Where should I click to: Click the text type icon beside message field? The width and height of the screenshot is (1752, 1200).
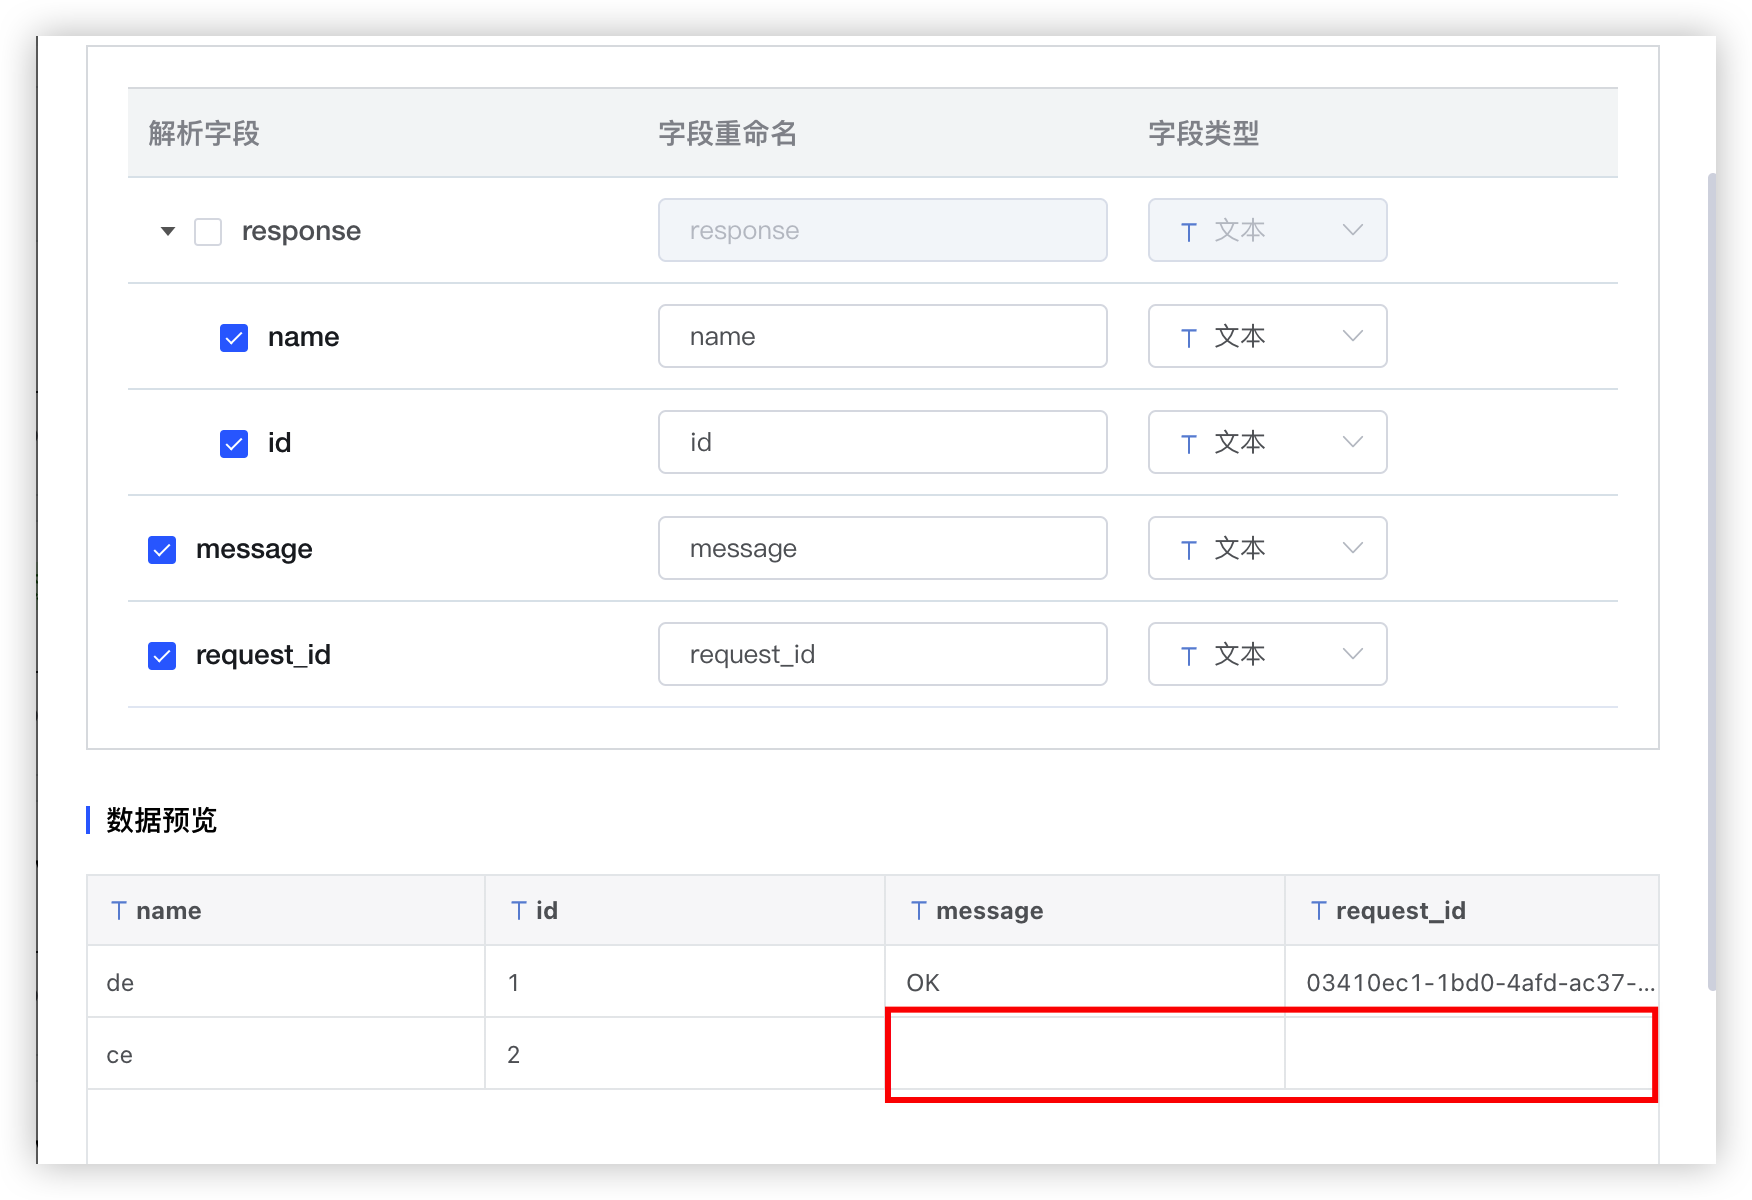(x=1189, y=548)
